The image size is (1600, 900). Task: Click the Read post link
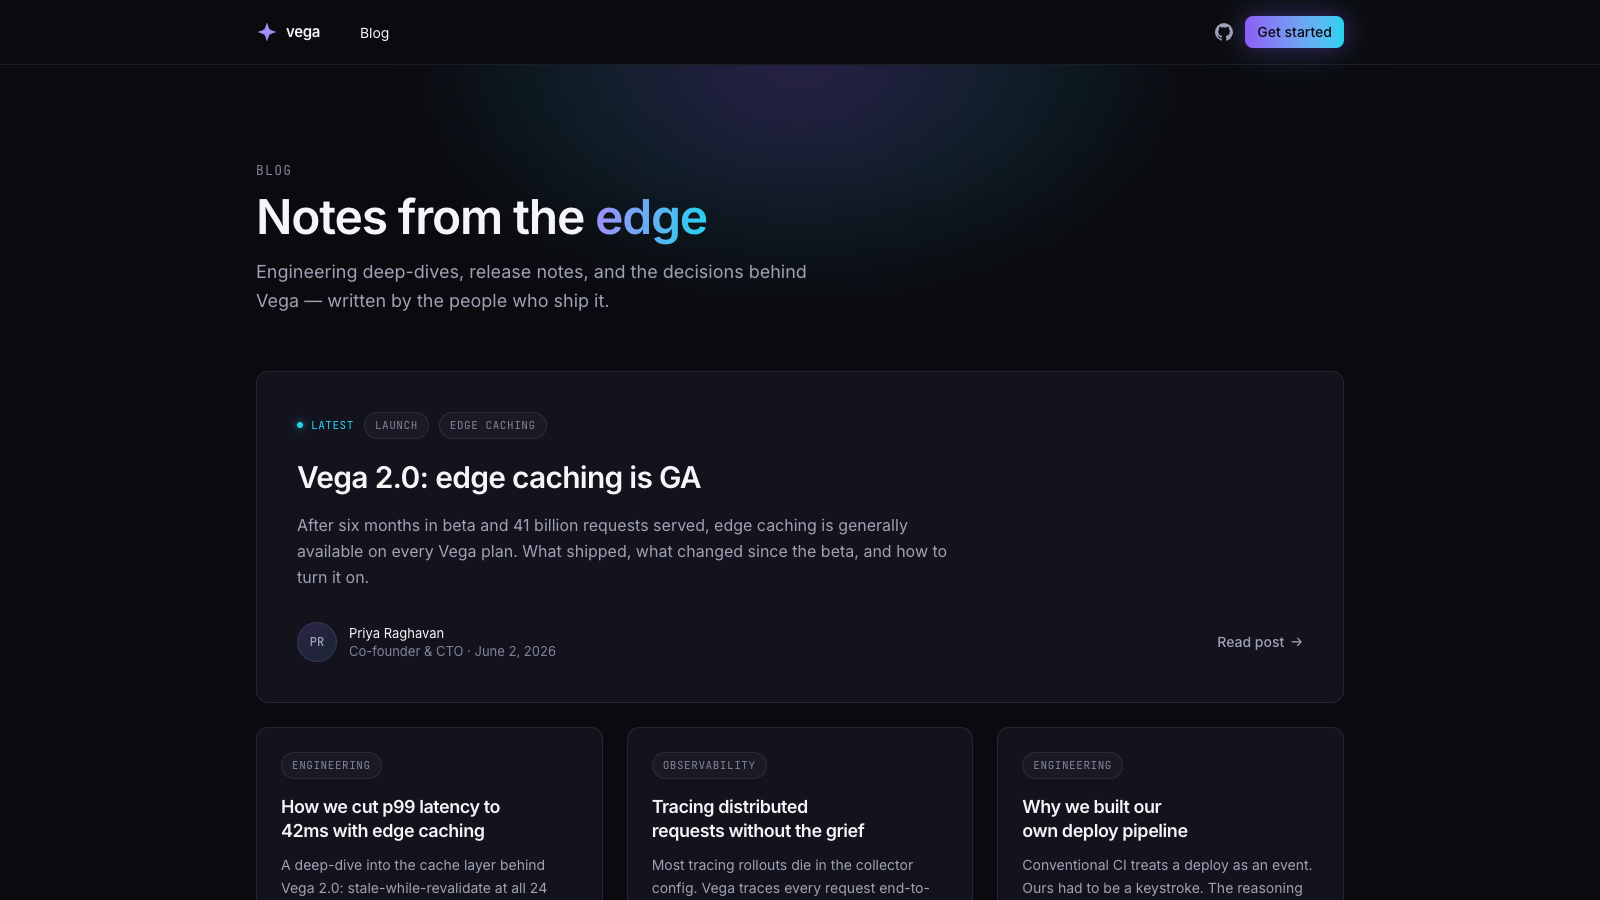(x=1260, y=642)
